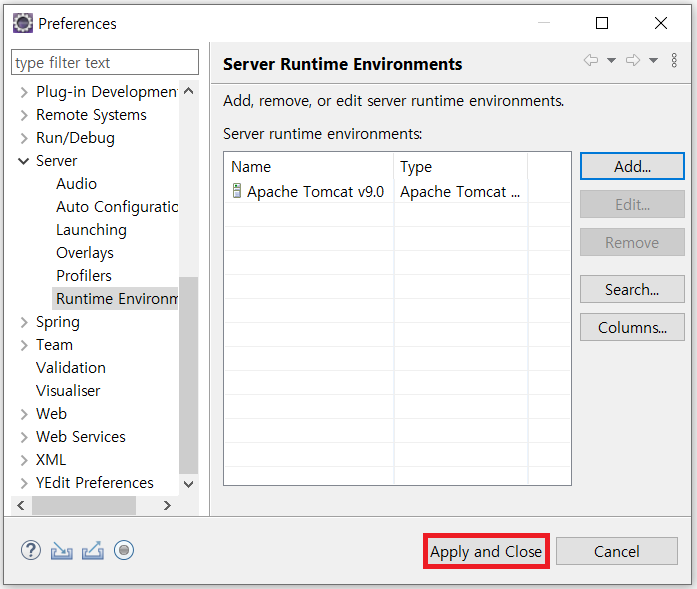697x589 pixels.
Task: Expand the Plug-in Development node
Action: pos(24,92)
